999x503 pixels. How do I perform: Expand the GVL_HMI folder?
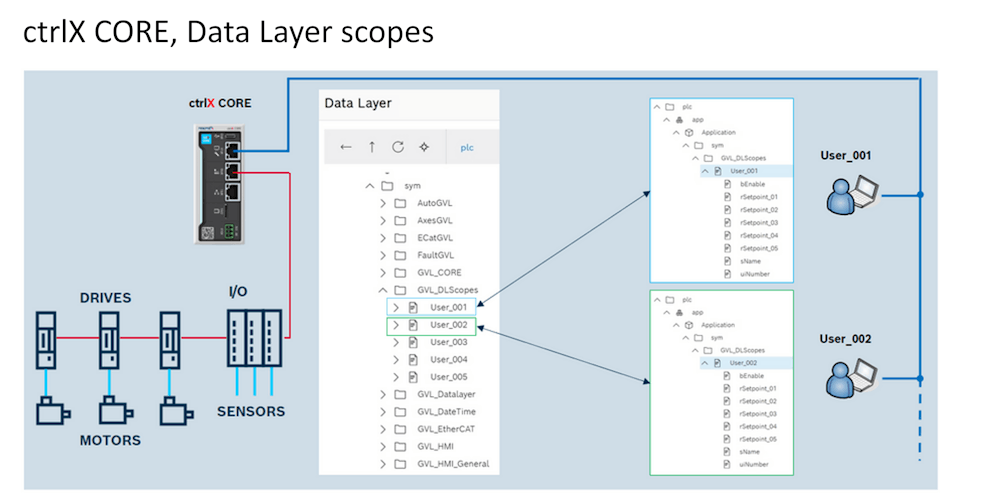pyautogui.click(x=383, y=446)
